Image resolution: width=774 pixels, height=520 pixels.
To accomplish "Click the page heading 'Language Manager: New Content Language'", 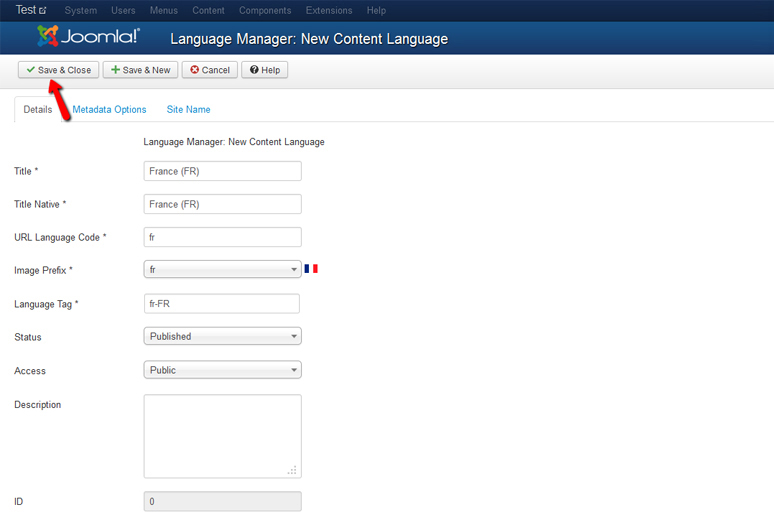I will (309, 39).
